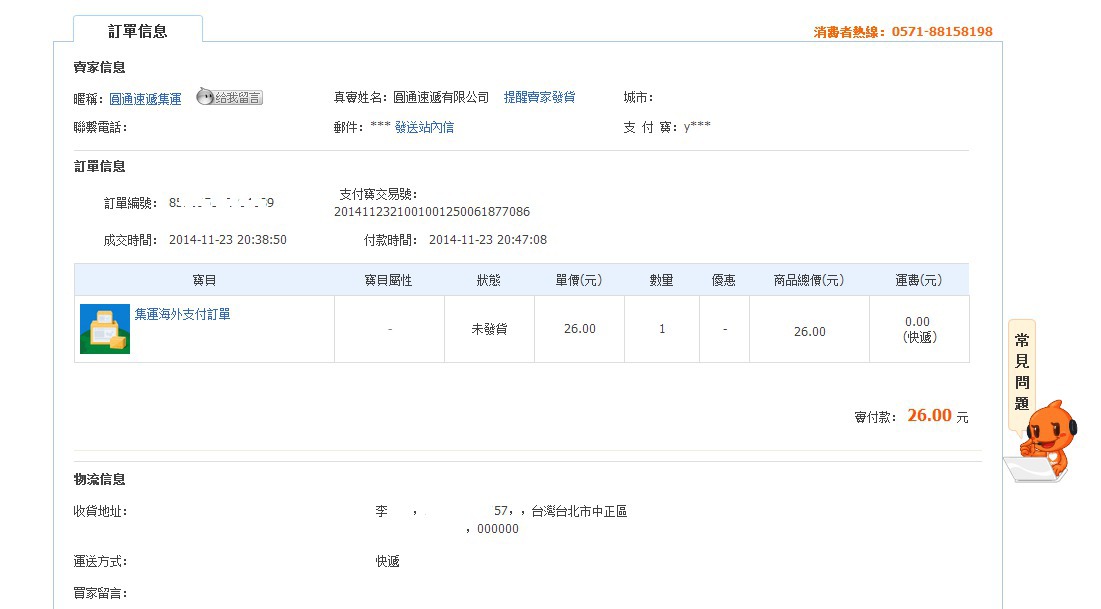The height and width of the screenshot is (609, 1101).
Task: Click the postal code 000000
Action: point(498,529)
